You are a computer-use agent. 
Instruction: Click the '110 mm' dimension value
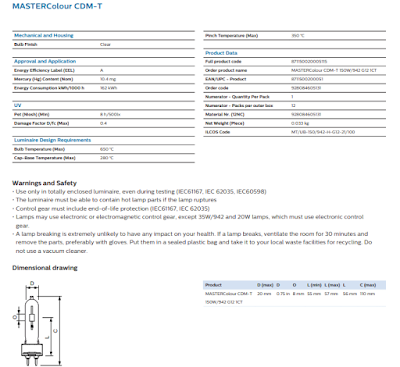click(367, 294)
